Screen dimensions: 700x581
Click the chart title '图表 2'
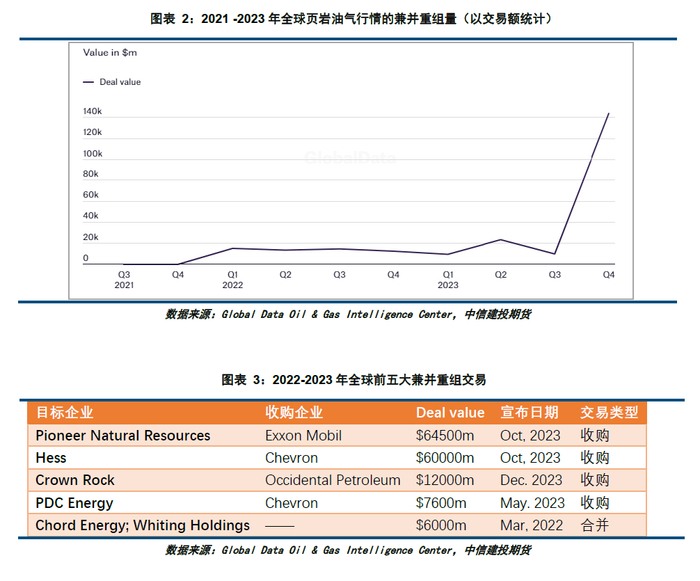tap(350, 19)
